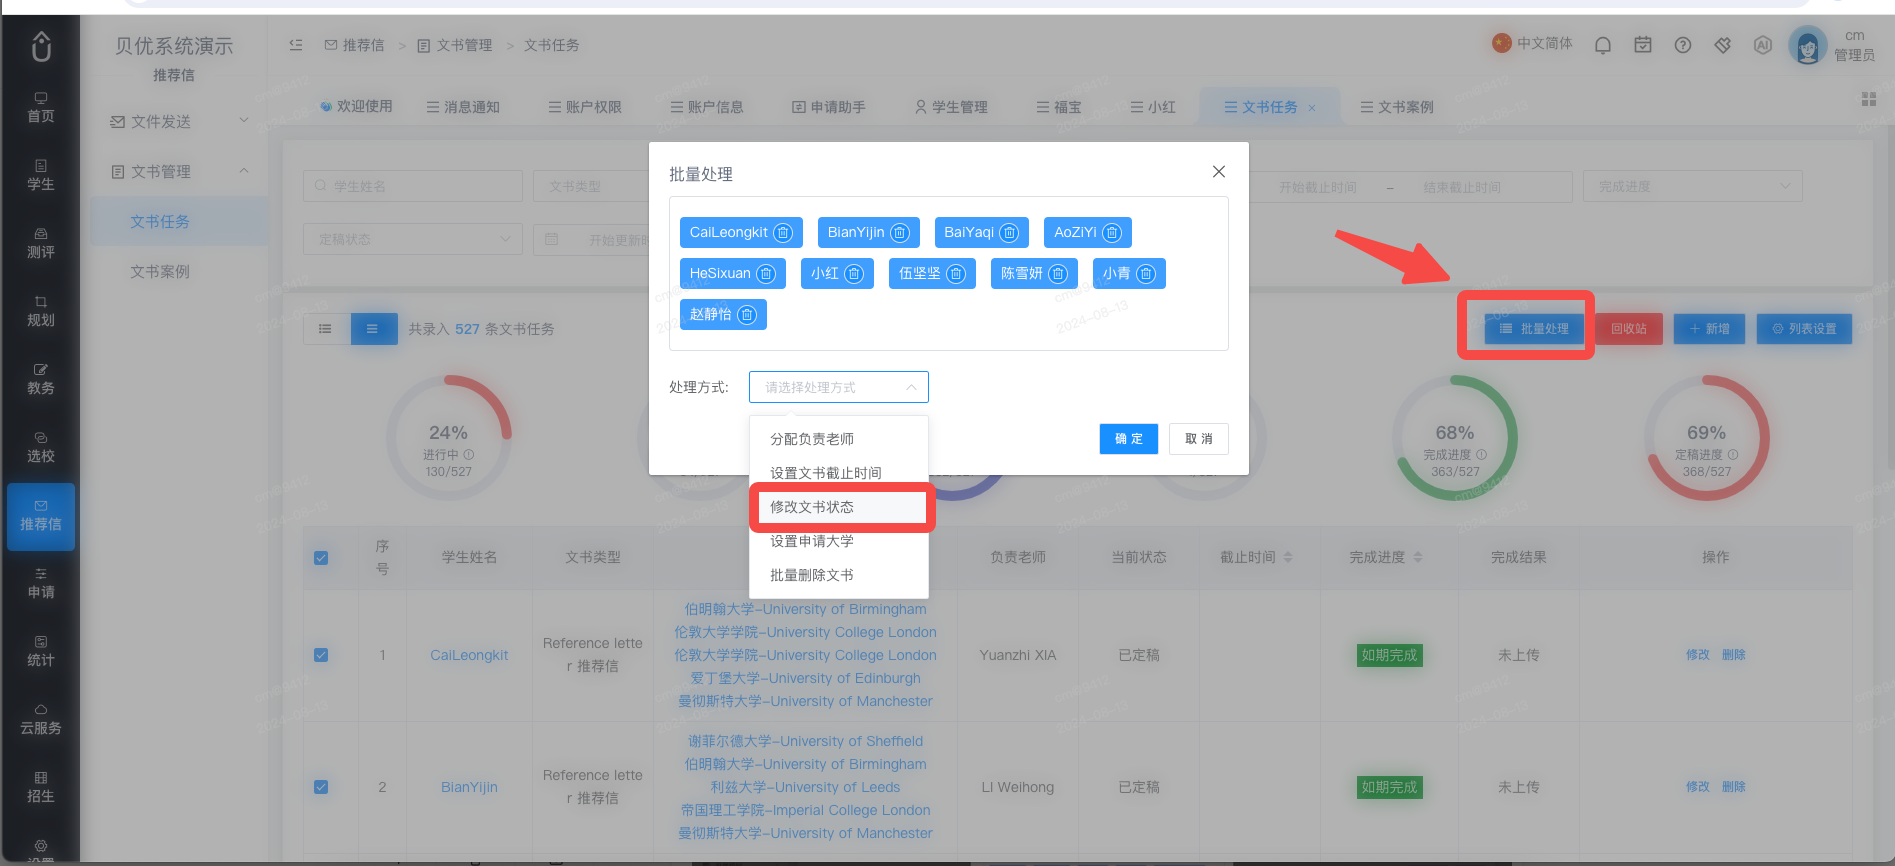
Task: Toggle the select-all checkbox in table header
Action: coord(321,558)
